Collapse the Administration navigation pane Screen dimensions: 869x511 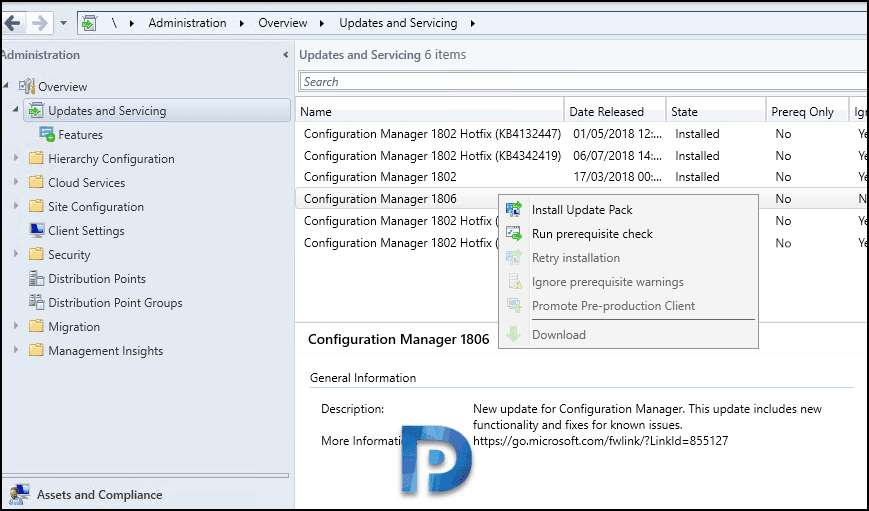285,55
